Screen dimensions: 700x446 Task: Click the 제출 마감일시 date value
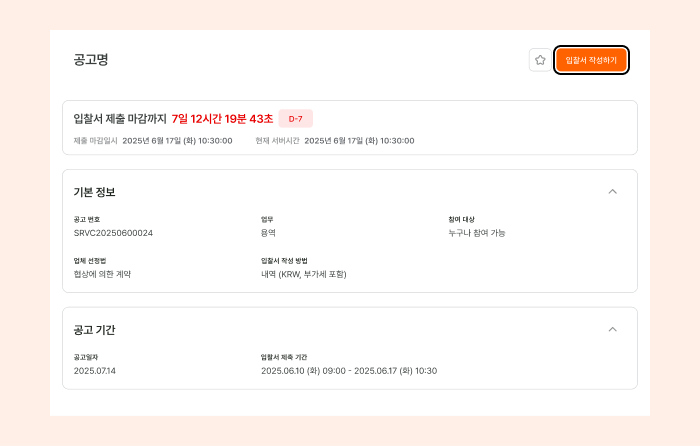[x=177, y=141]
